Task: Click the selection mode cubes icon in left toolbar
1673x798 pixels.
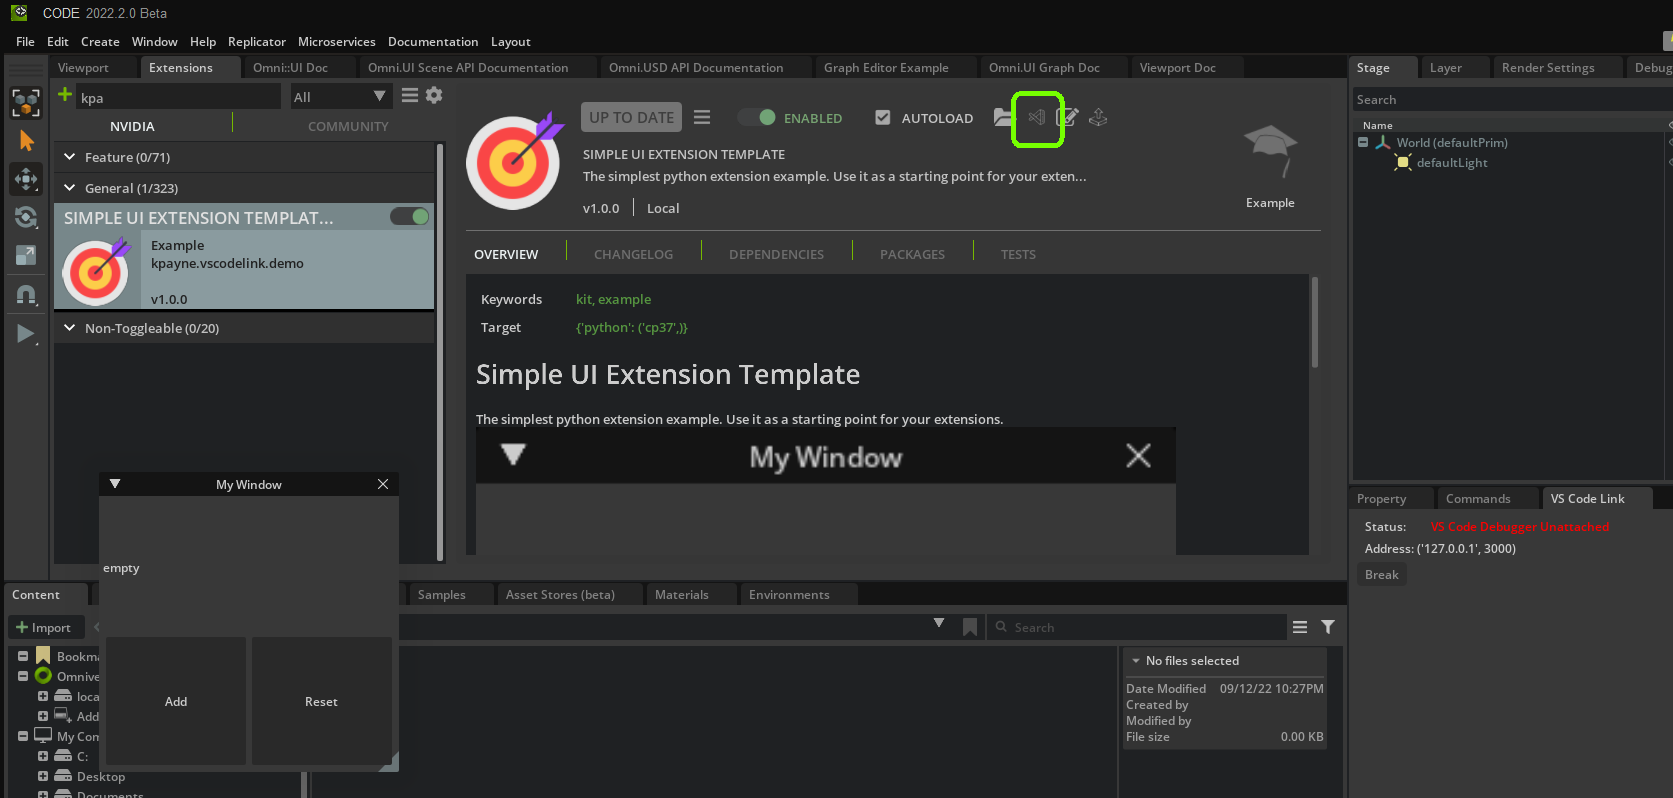Action: pyautogui.click(x=26, y=102)
